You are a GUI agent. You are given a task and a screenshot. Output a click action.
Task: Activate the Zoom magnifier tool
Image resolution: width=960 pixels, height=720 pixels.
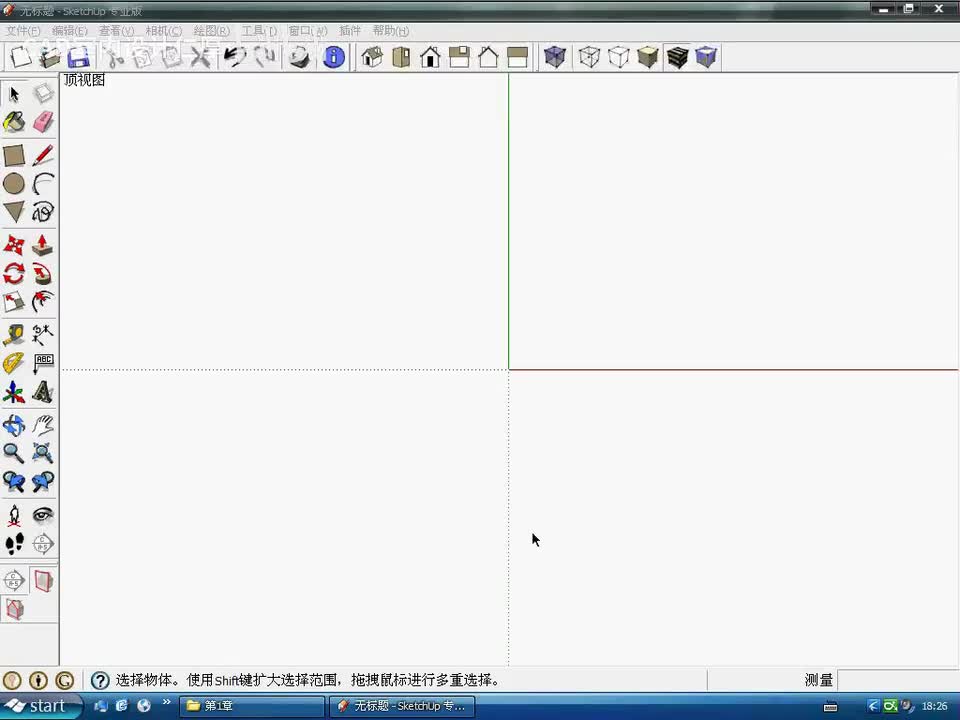(14, 453)
